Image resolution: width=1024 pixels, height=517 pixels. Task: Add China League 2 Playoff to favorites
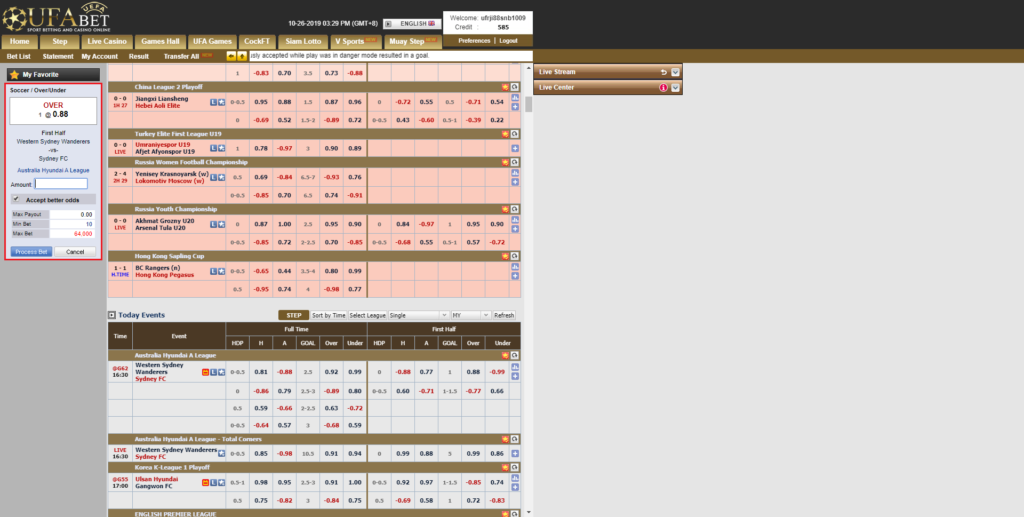pyautogui.click(x=505, y=87)
